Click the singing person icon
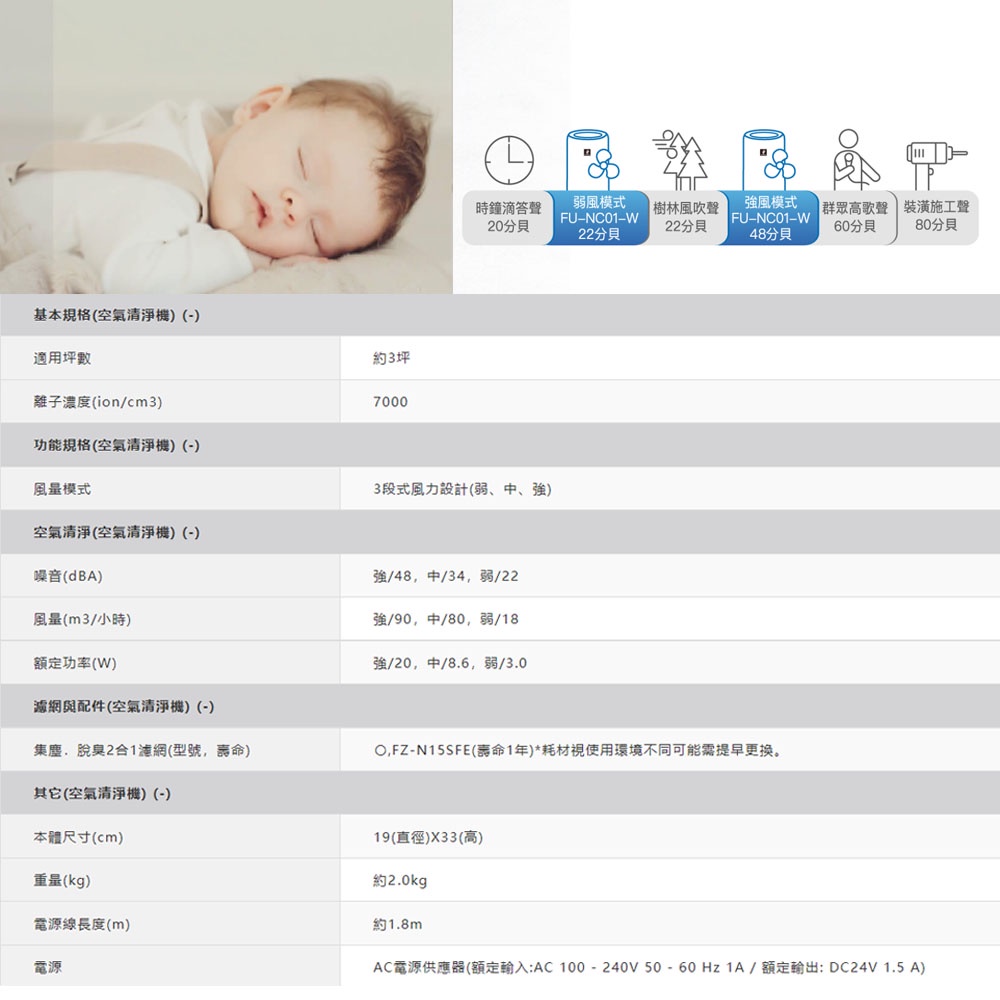Image resolution: width=1000 pixels, height=1000 pixels. tap(850, 158)
